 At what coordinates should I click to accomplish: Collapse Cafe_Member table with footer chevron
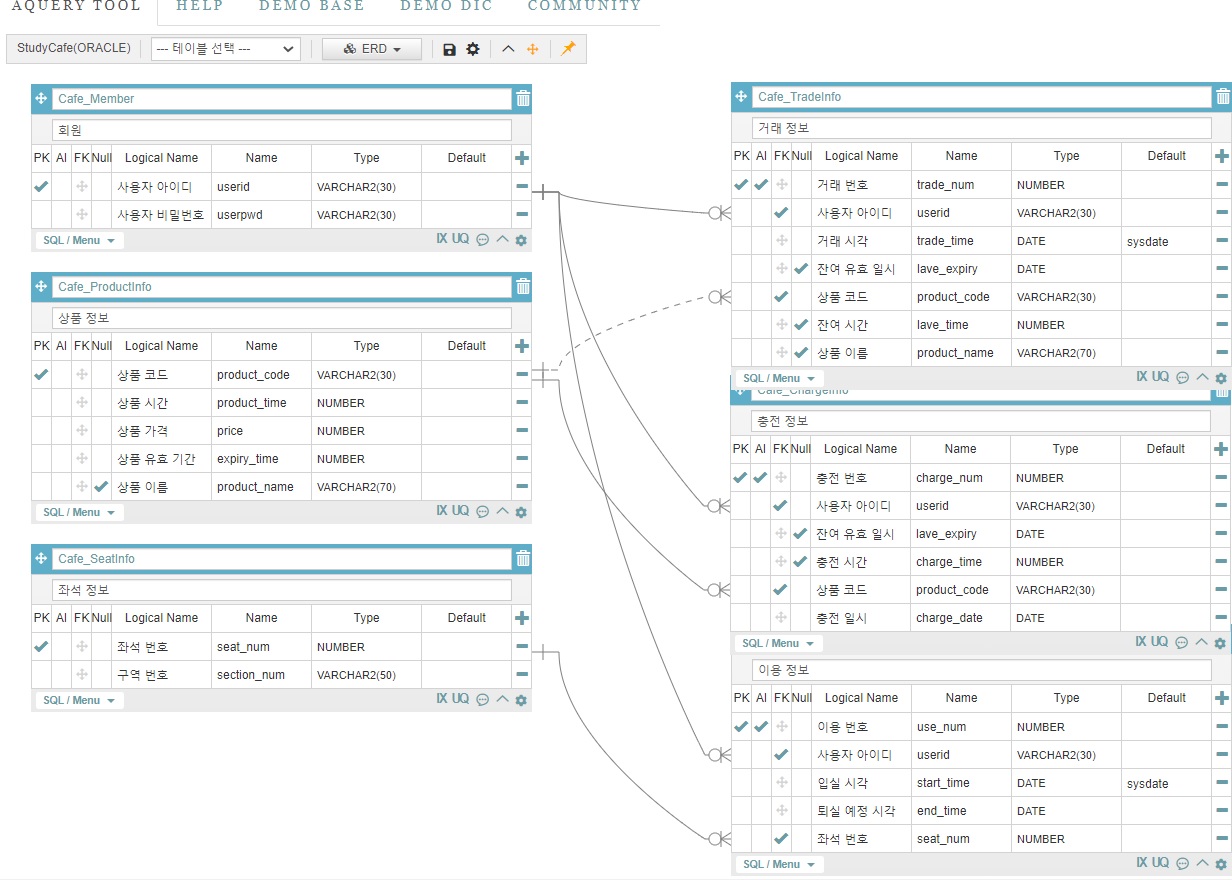click(x=503, y=239)
